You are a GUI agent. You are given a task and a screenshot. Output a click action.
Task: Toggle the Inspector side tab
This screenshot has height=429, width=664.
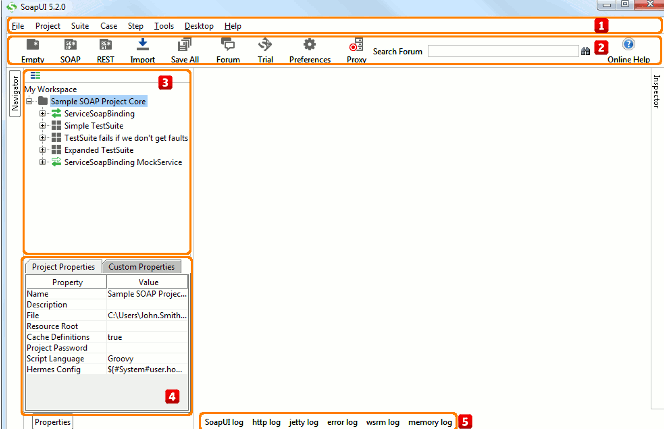(x=656, y=91)
